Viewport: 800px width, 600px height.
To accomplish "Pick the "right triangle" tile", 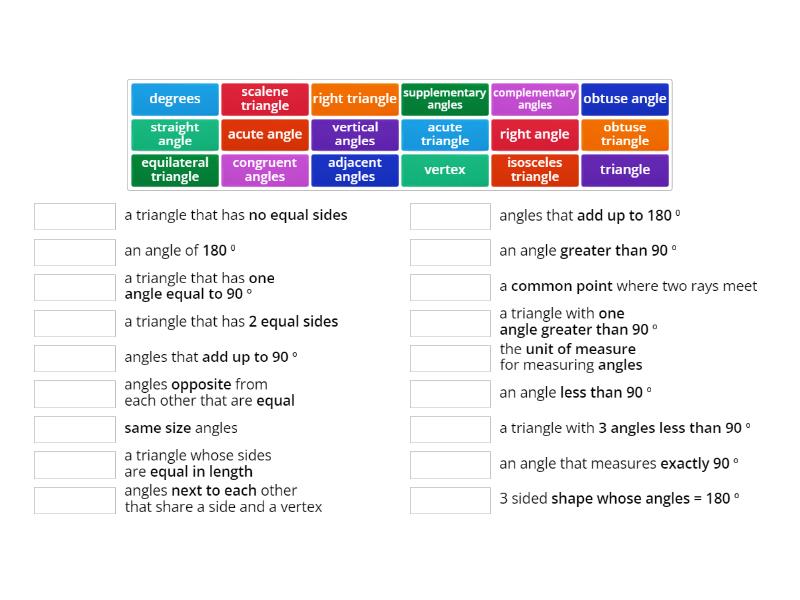I will [x=354, y=98].
